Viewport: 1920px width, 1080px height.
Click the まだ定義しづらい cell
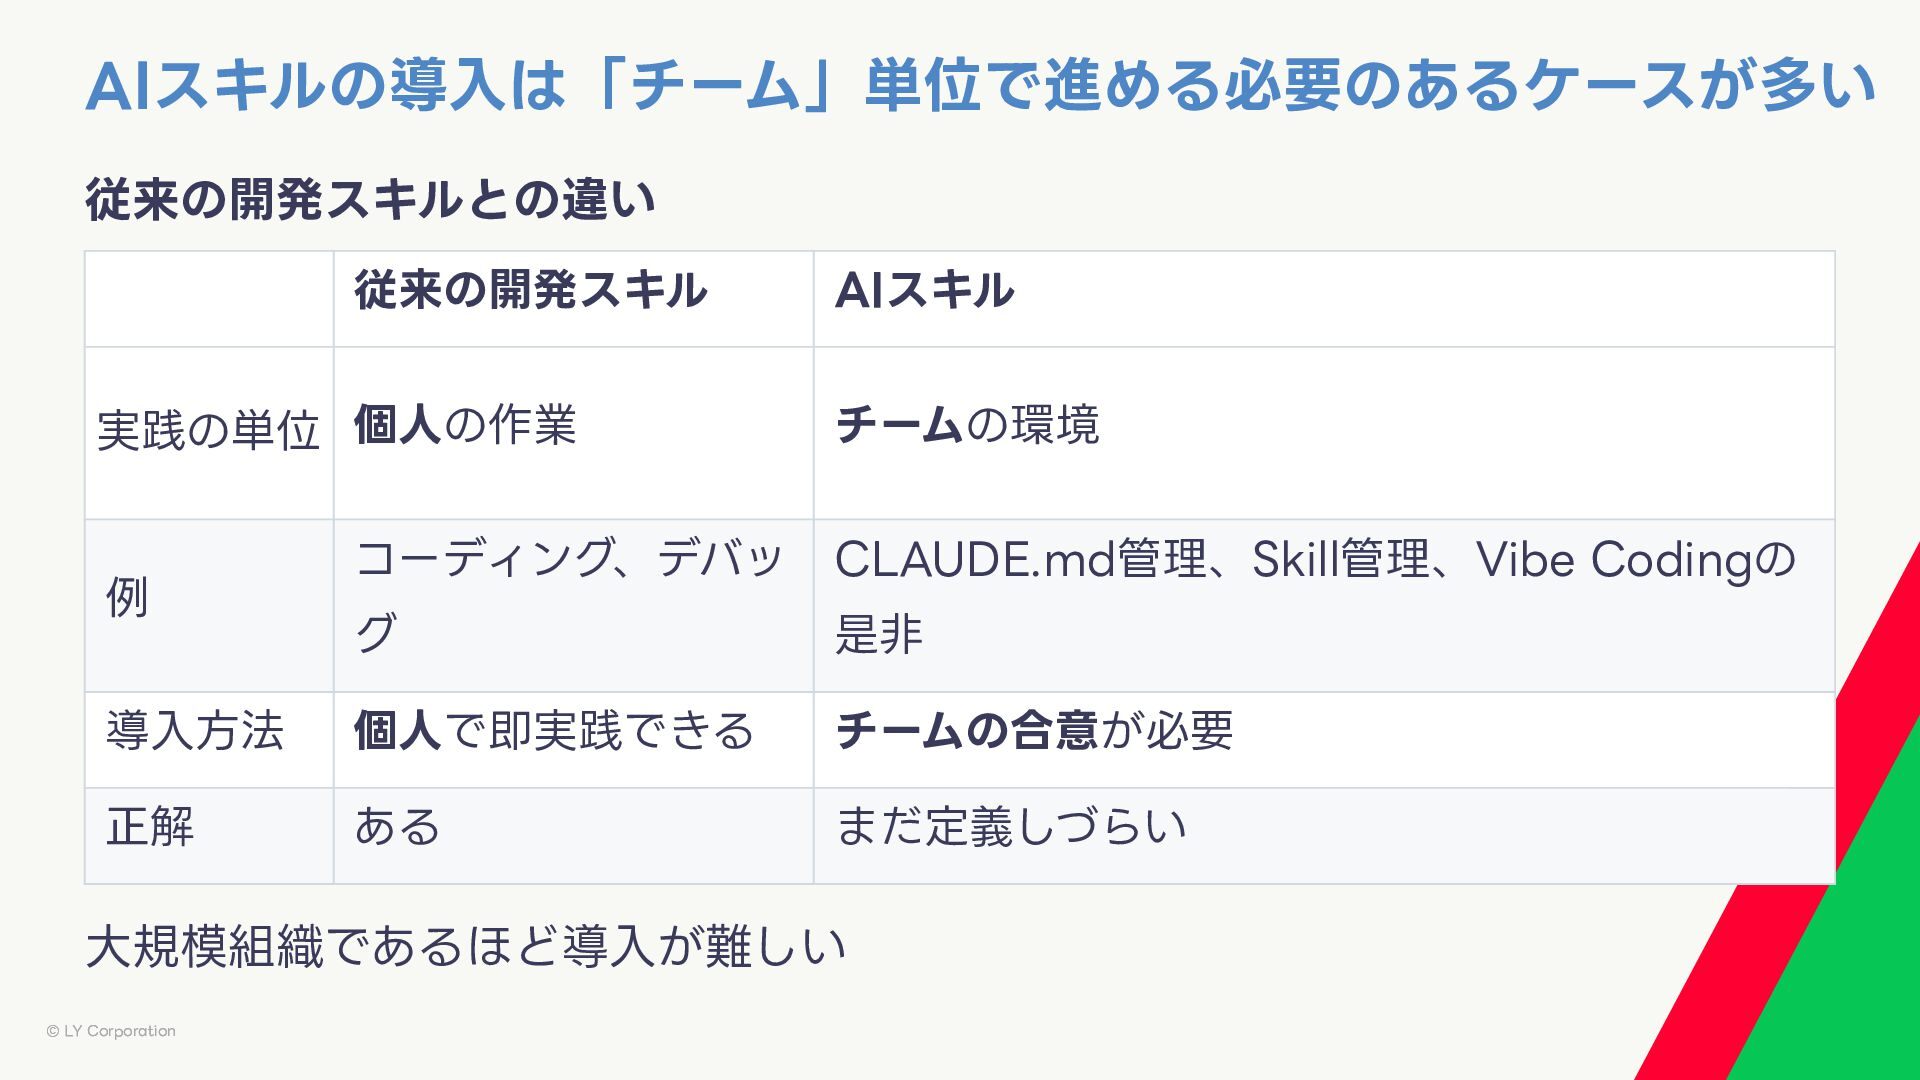tap(1010, 828)
